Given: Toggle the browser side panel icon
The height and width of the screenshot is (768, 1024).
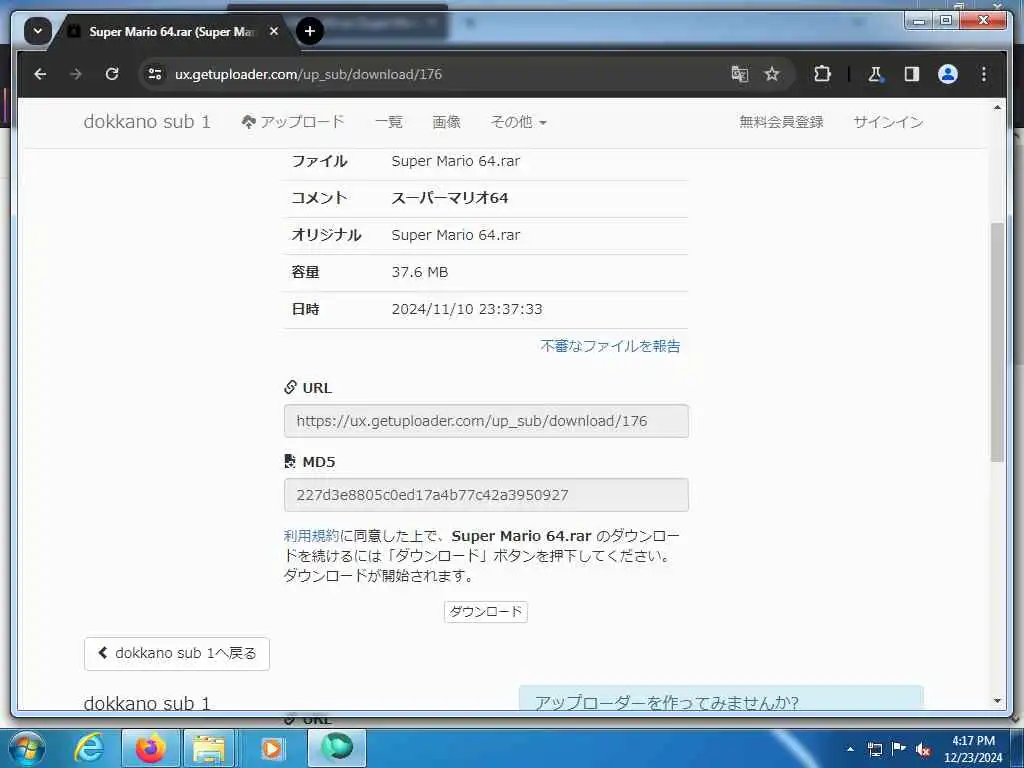Looking at the screenshot, I should [912, 74].
